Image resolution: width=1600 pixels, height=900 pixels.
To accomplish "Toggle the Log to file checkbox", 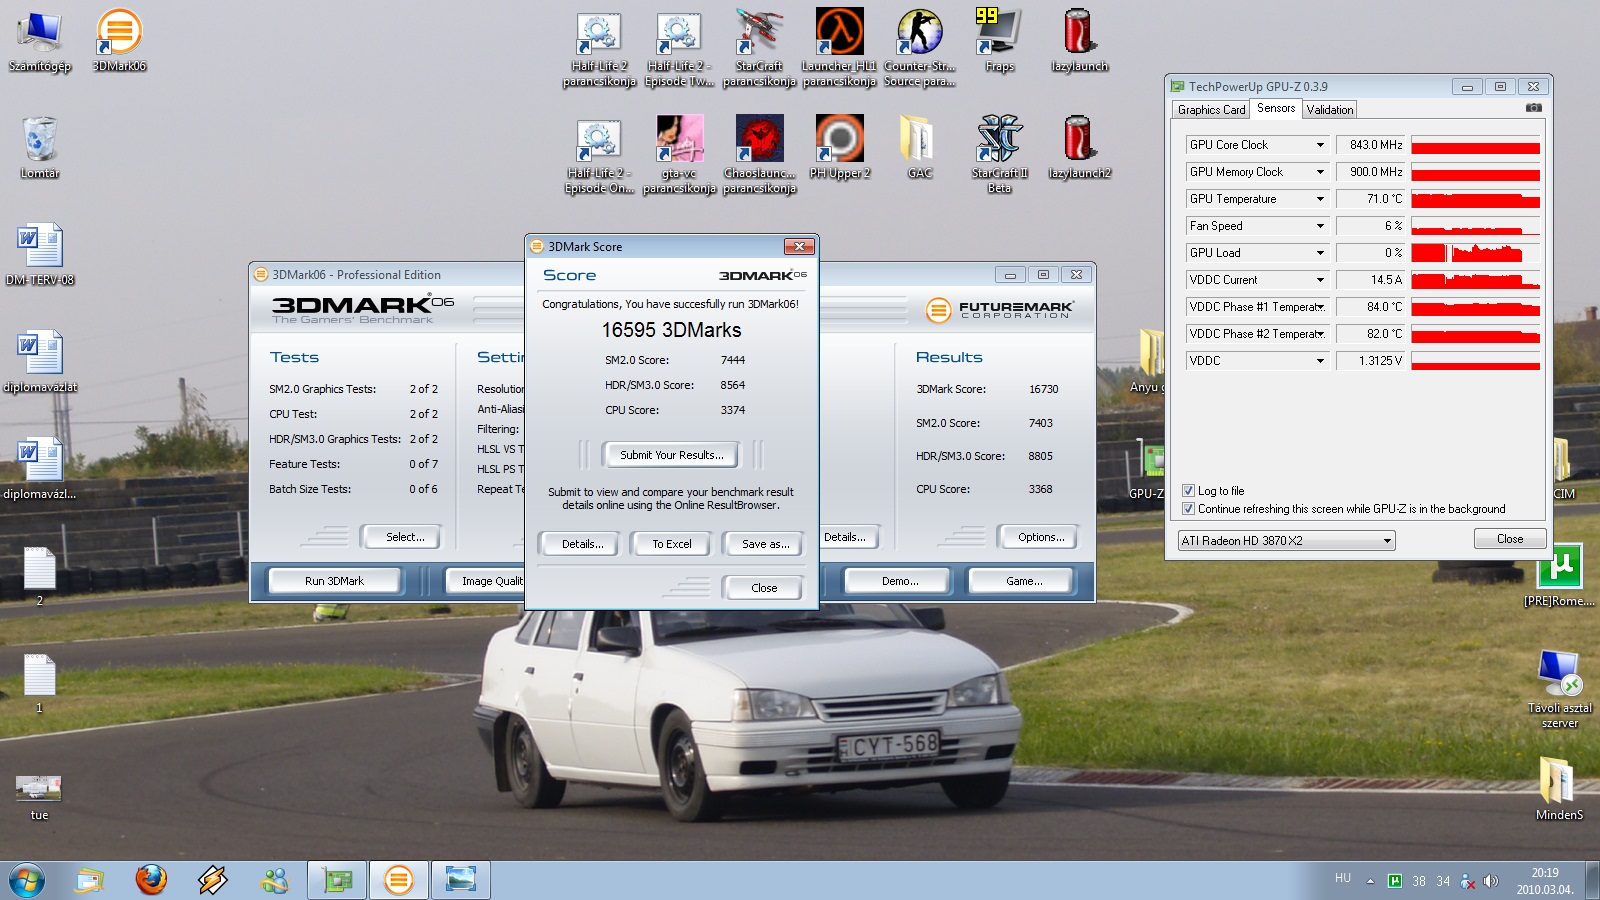I will pos(1188,490).
